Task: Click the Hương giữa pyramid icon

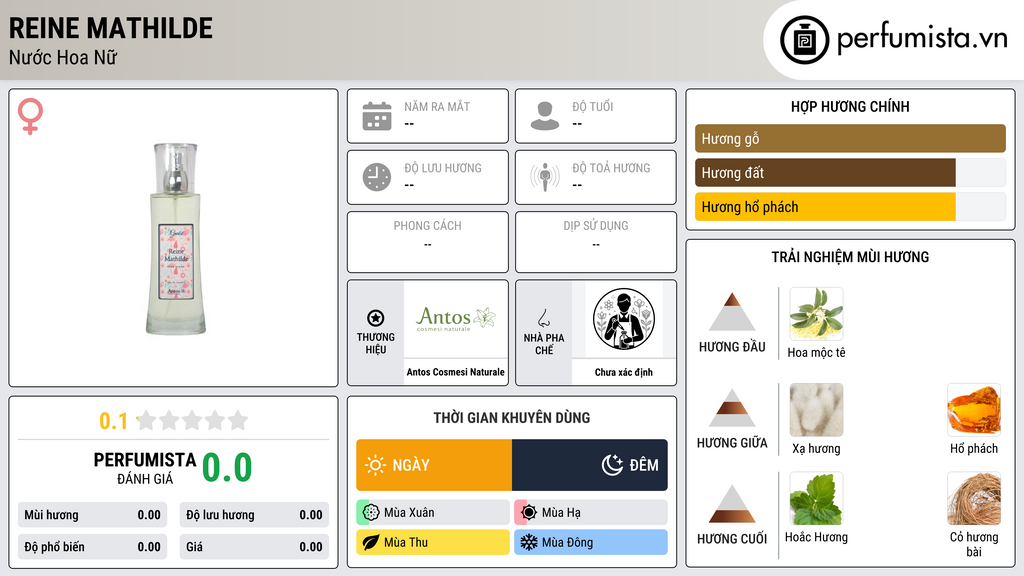Action: point(732,408)
